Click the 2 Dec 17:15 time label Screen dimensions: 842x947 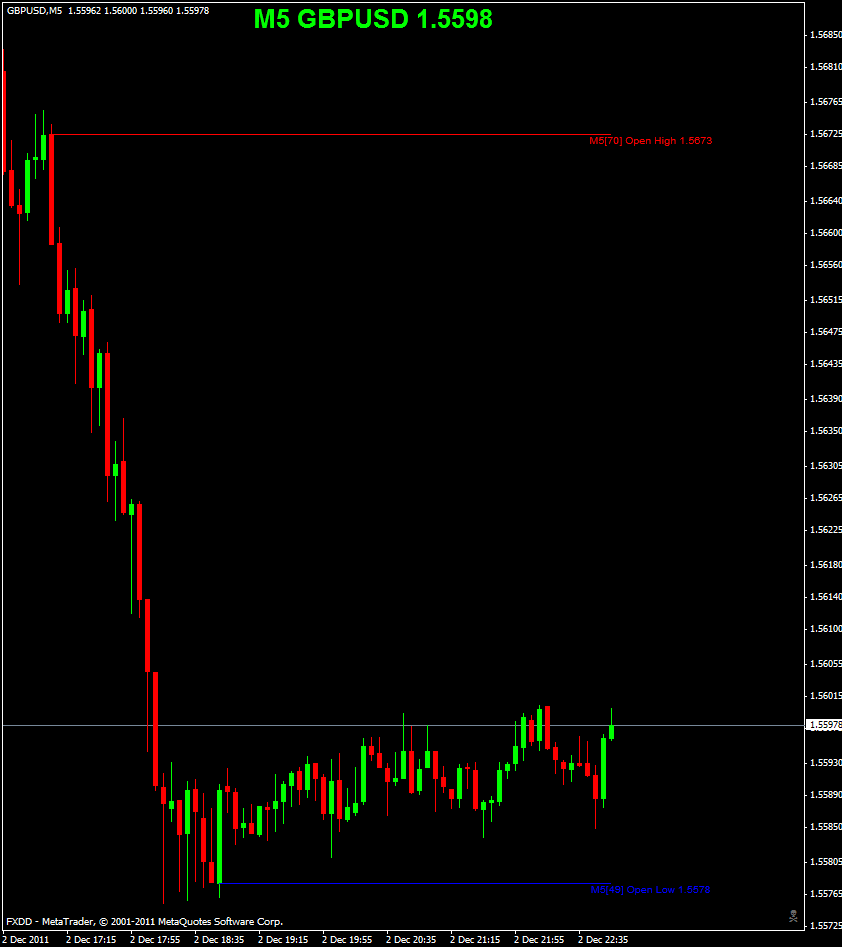click(91, 940)
